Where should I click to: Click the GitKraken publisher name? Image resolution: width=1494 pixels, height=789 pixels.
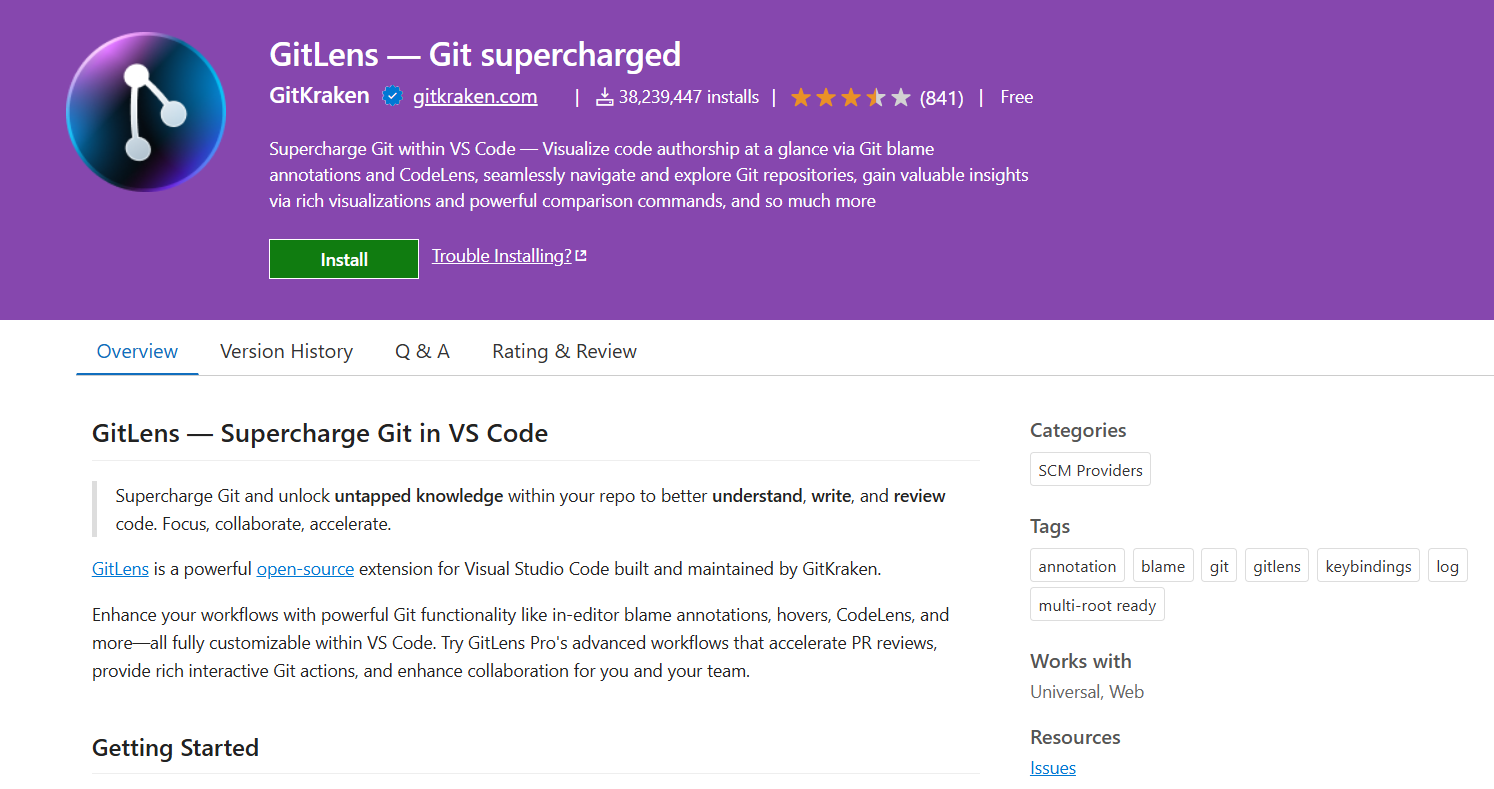point(319,96)
